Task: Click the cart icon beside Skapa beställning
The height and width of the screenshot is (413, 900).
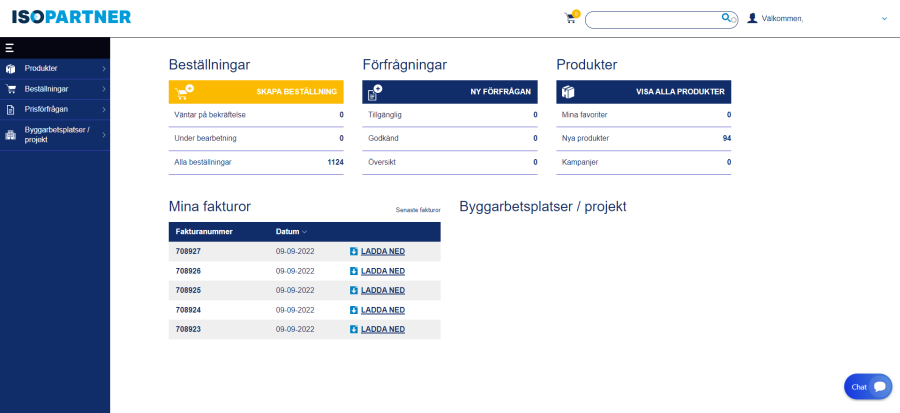Action: 184,92
